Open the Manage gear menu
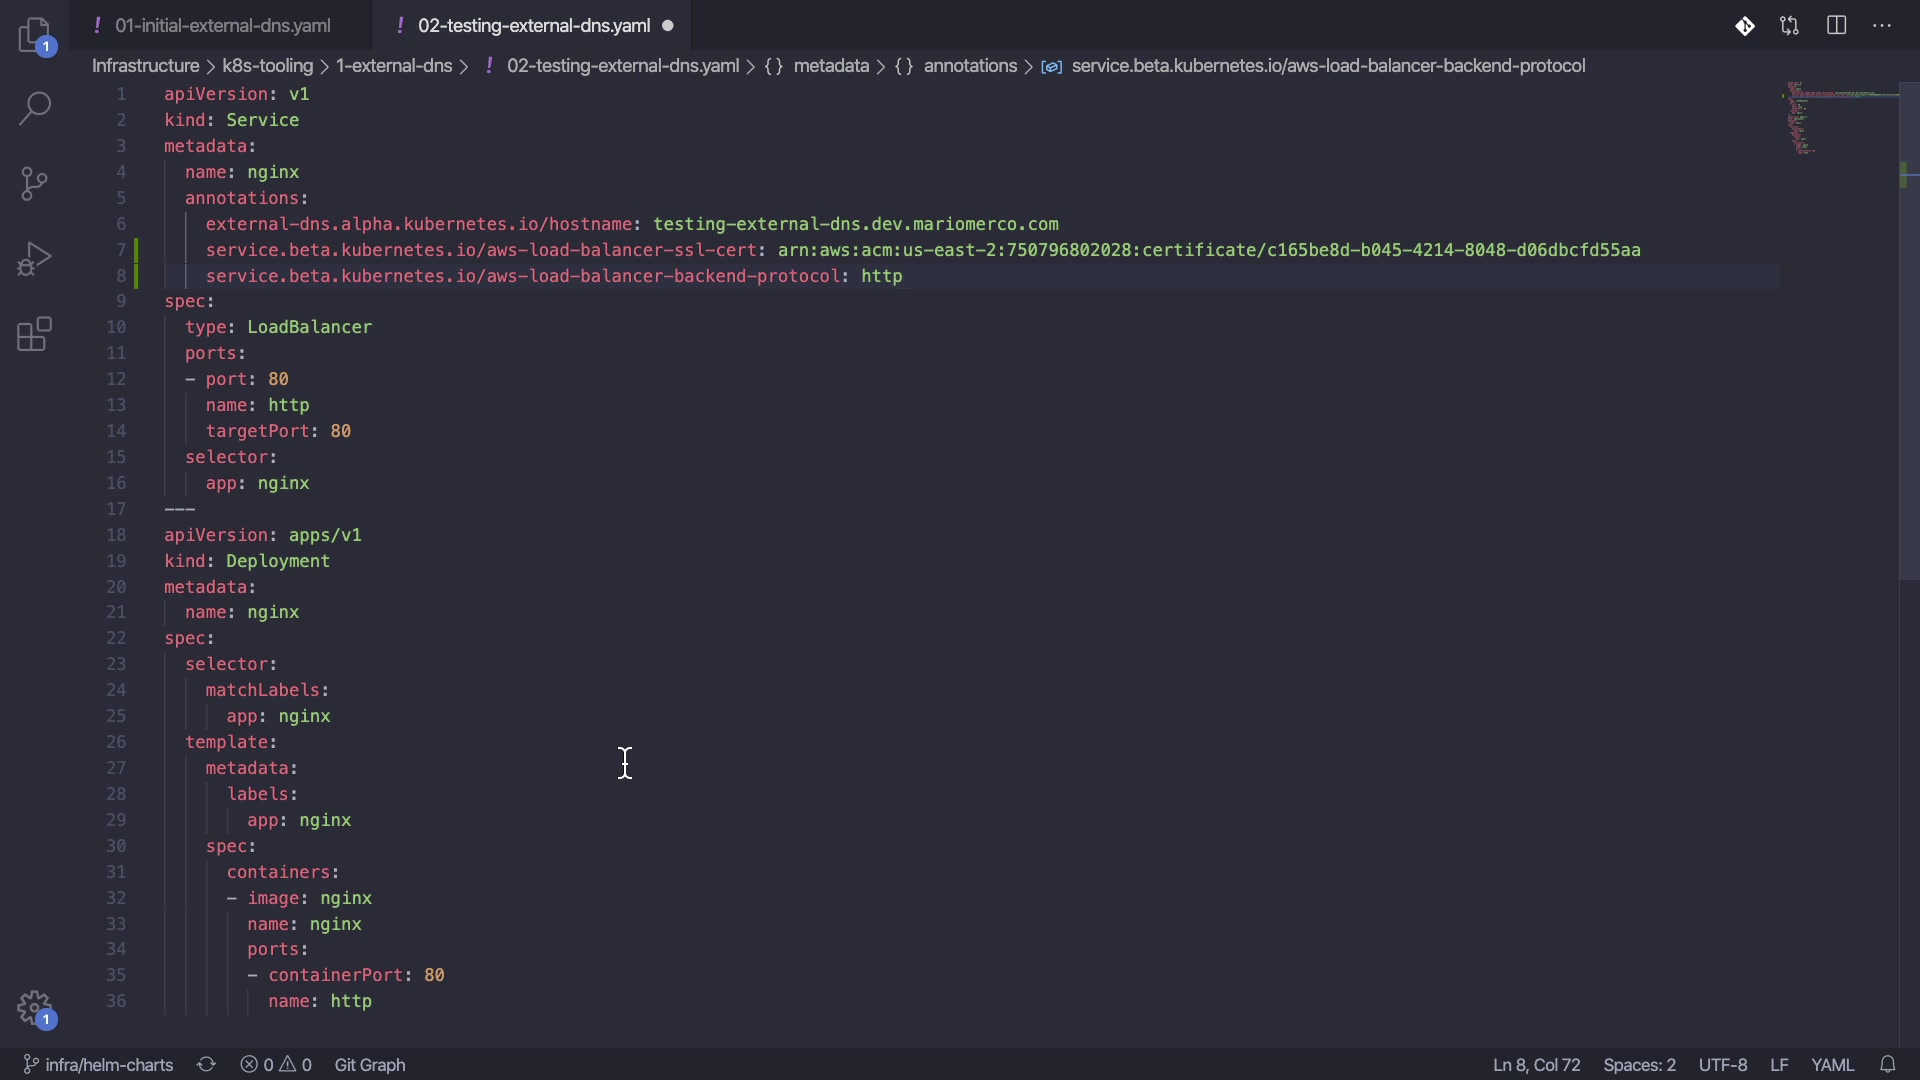The width and height of the screenshot is (1920, 1080). click(x=36, y=1008)
